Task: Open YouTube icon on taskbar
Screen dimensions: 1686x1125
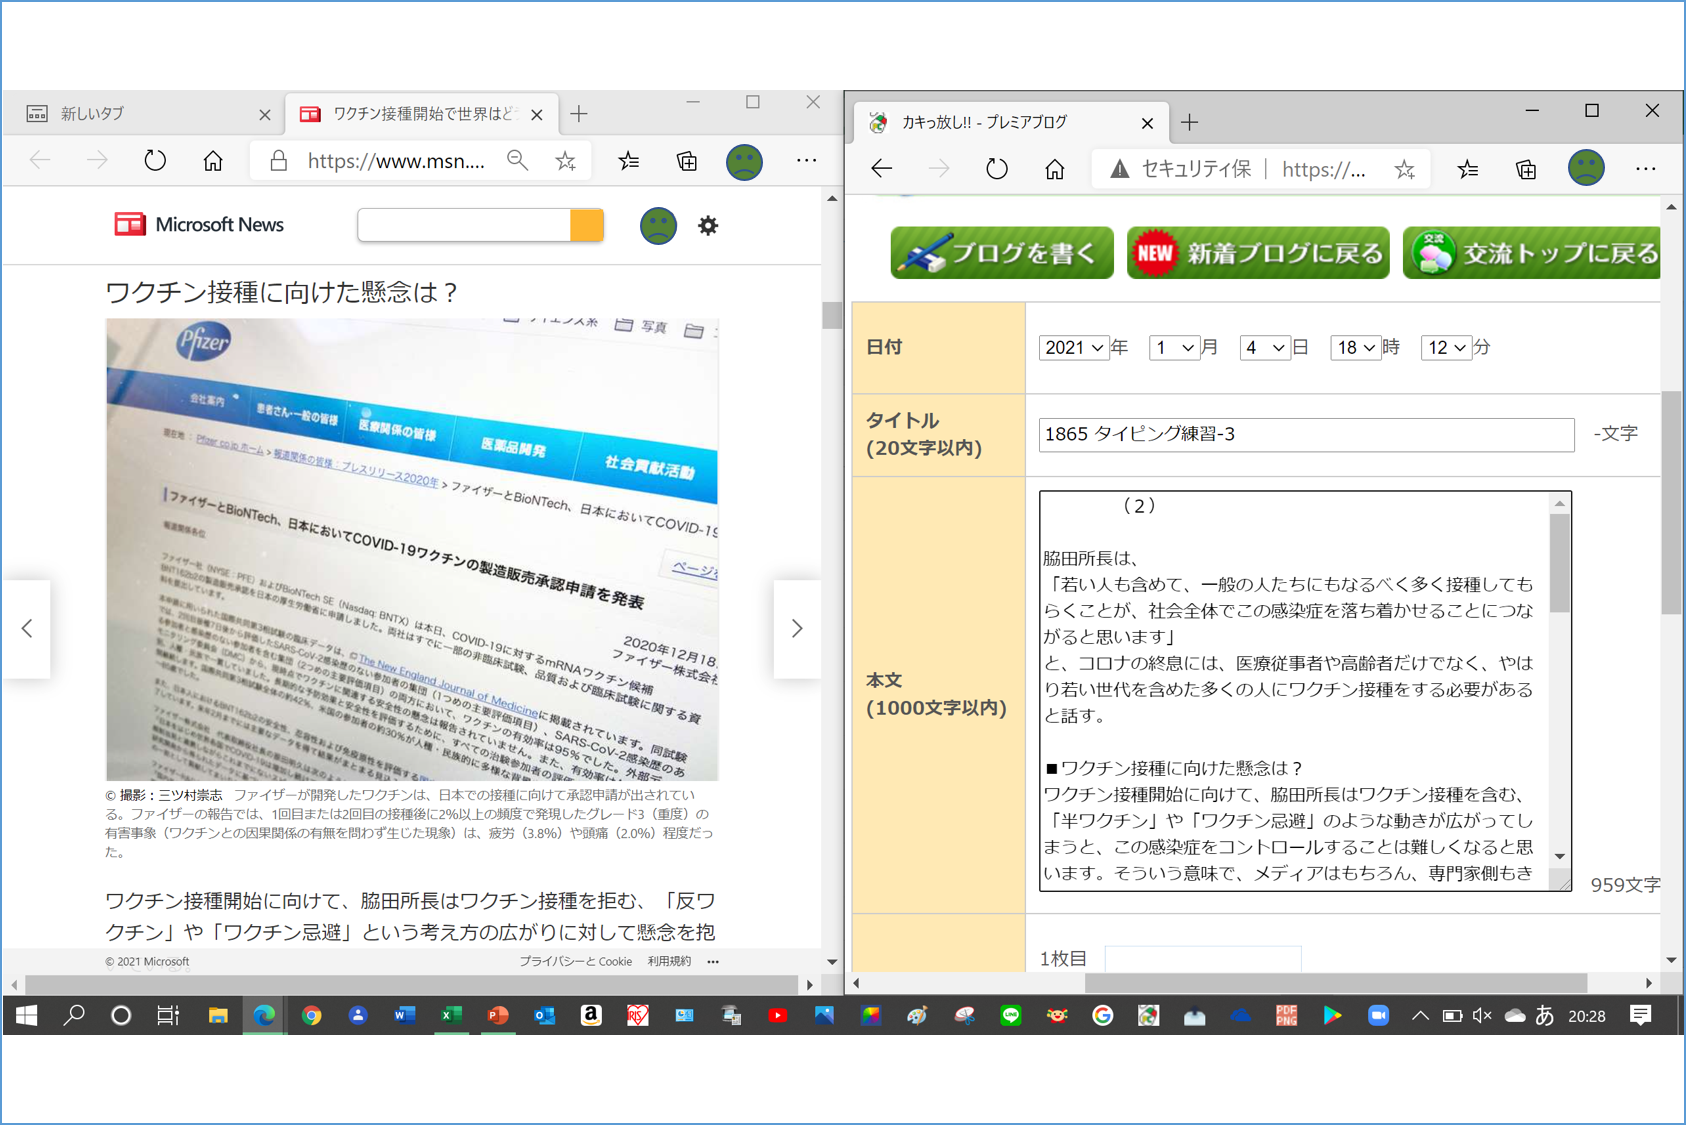Action: 777,1016
